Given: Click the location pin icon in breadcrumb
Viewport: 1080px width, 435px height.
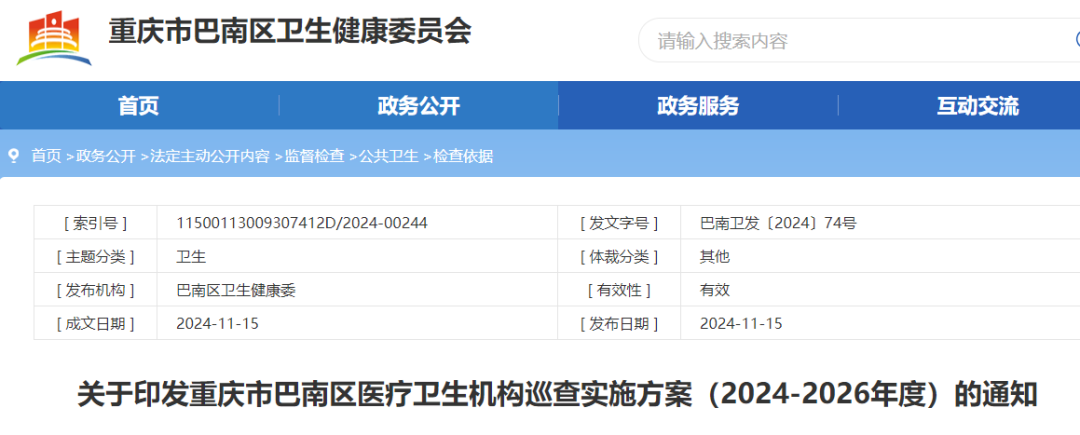Looking at the screenshot, I should click(13, 156).
